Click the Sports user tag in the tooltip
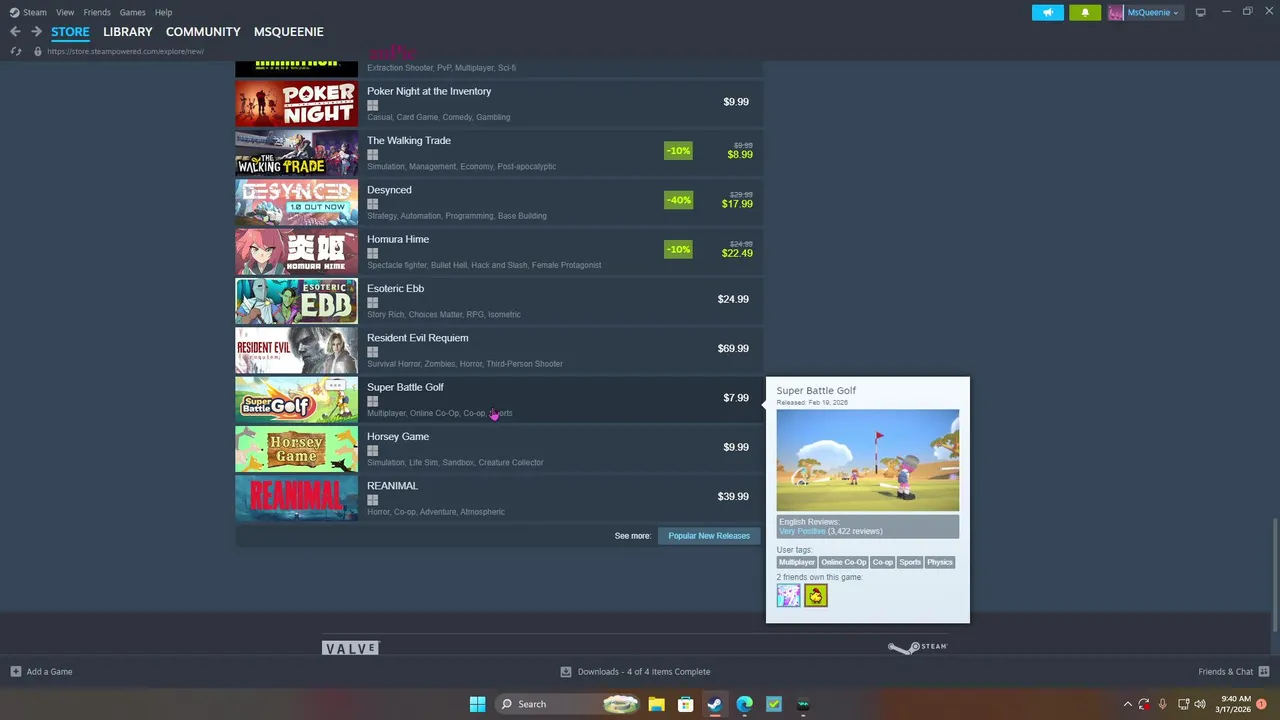Screen dimensions: 1280x720 click(910, 562)
